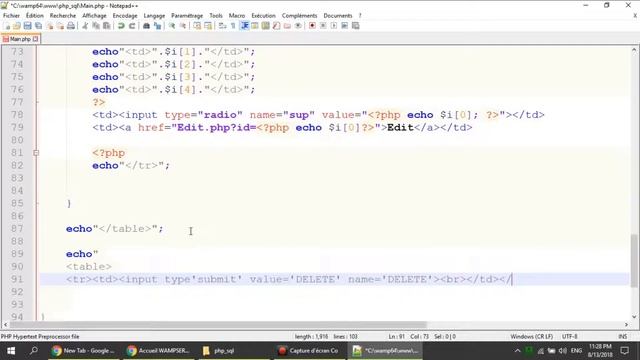Open the Folder as Workspace icon
The image size is (640, 360).
coord(287,26)
